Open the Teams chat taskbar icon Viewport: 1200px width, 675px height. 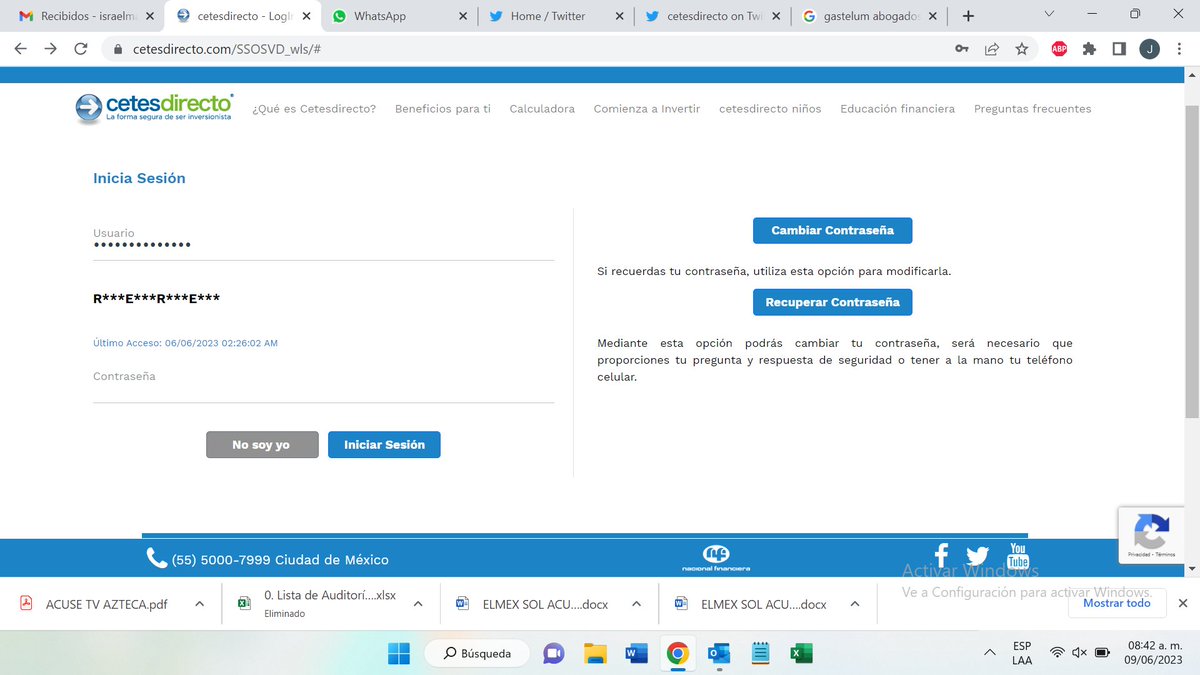coord(553,654)
